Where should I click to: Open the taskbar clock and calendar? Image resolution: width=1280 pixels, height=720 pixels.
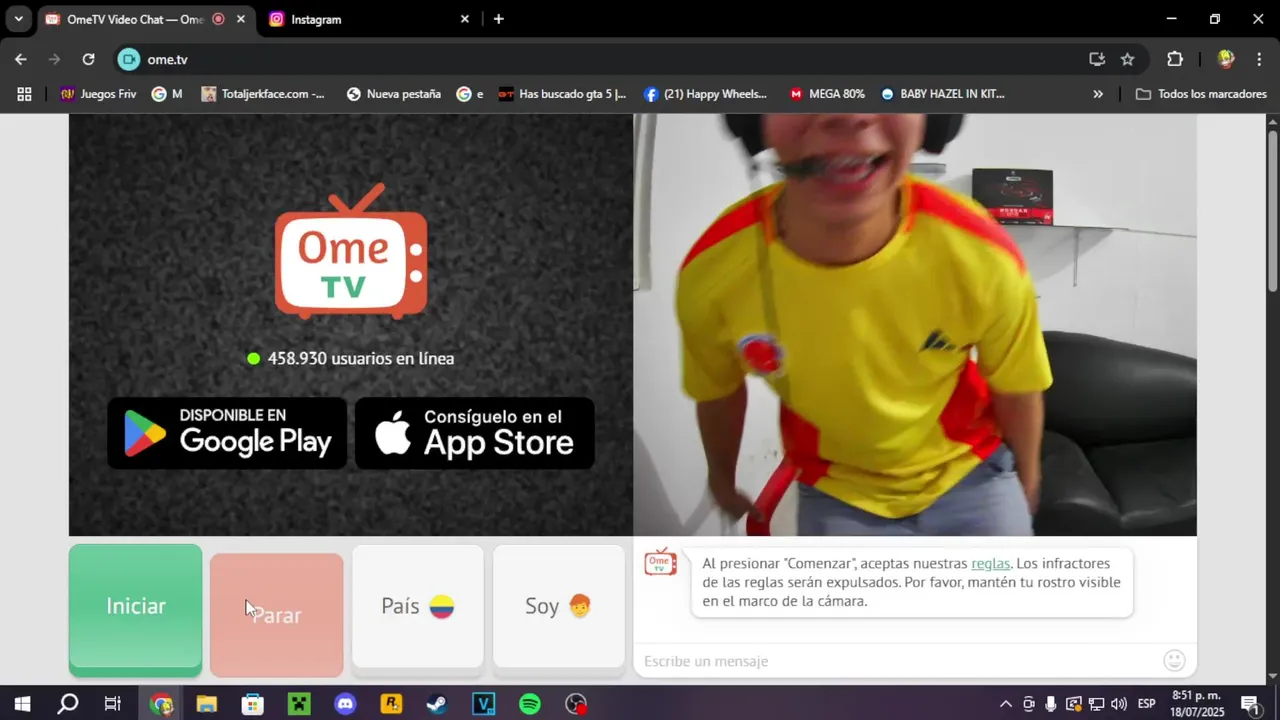pyautogui.click(x=1197, y=704)
